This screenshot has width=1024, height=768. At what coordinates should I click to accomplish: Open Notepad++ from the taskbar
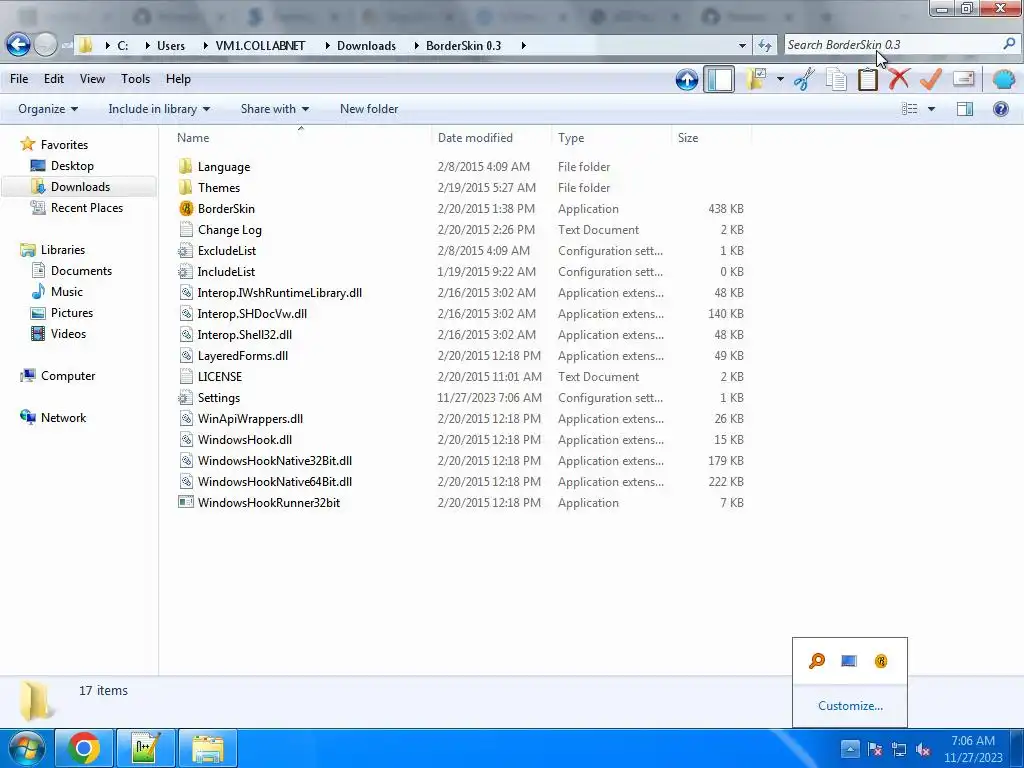(x=146, y=748)
